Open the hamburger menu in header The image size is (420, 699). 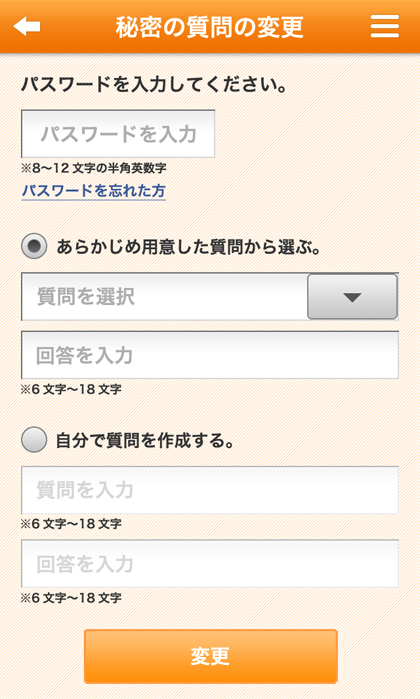(x=385, y=26)
